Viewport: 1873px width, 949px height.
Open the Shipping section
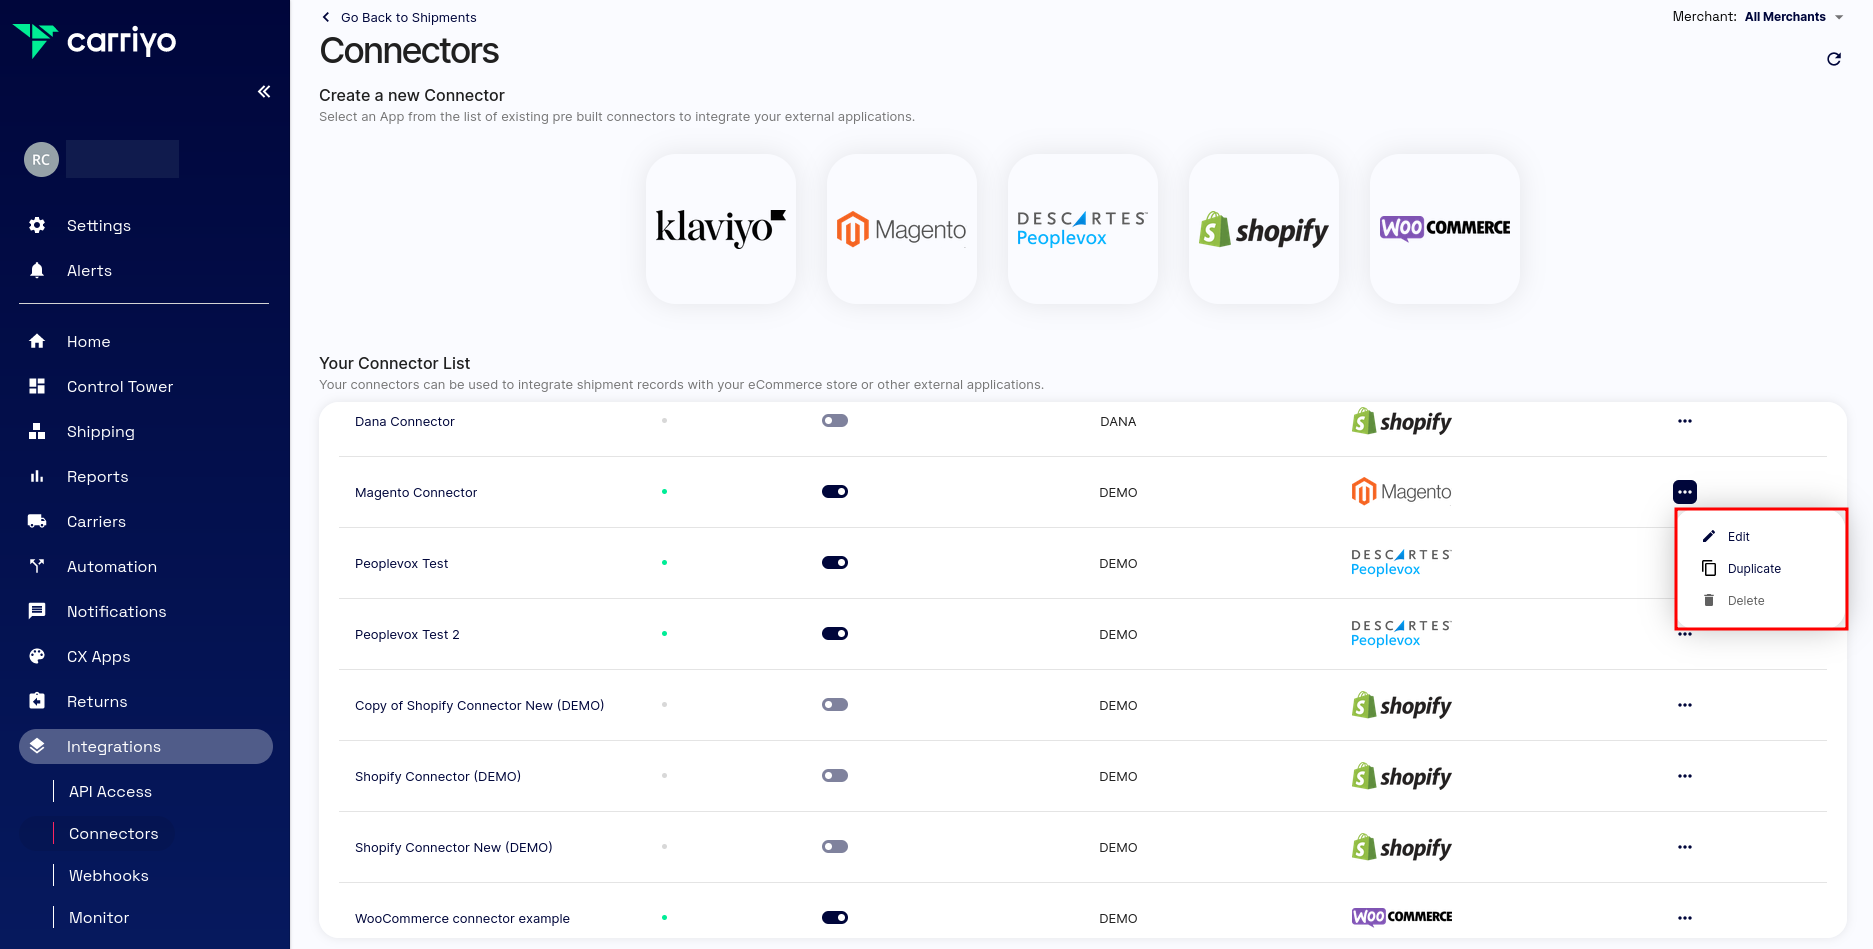[100, 432]
